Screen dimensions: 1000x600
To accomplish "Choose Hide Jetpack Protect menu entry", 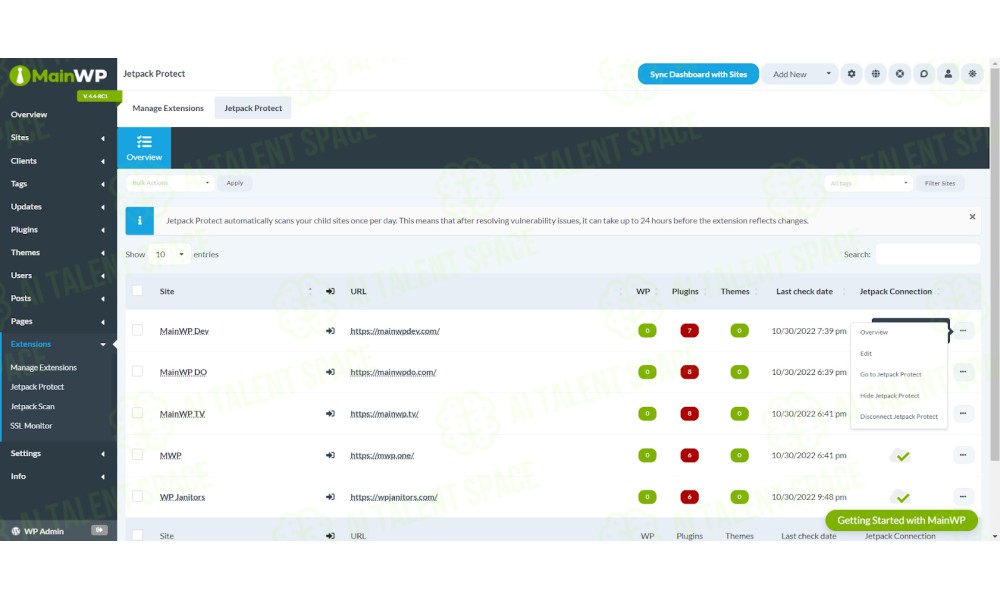I will click(x=899, y=396).
